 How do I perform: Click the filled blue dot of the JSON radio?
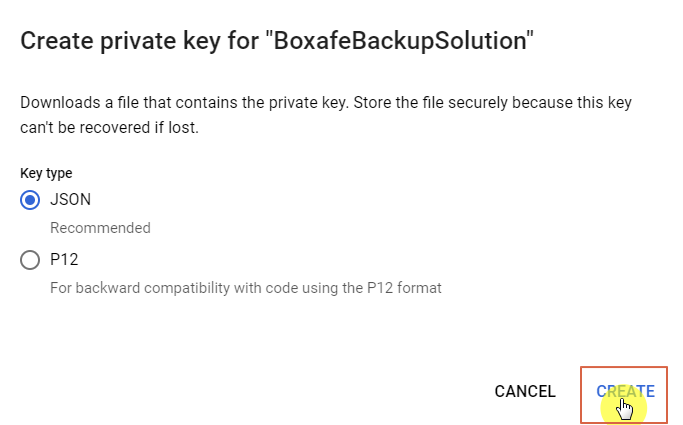point(30,200)
